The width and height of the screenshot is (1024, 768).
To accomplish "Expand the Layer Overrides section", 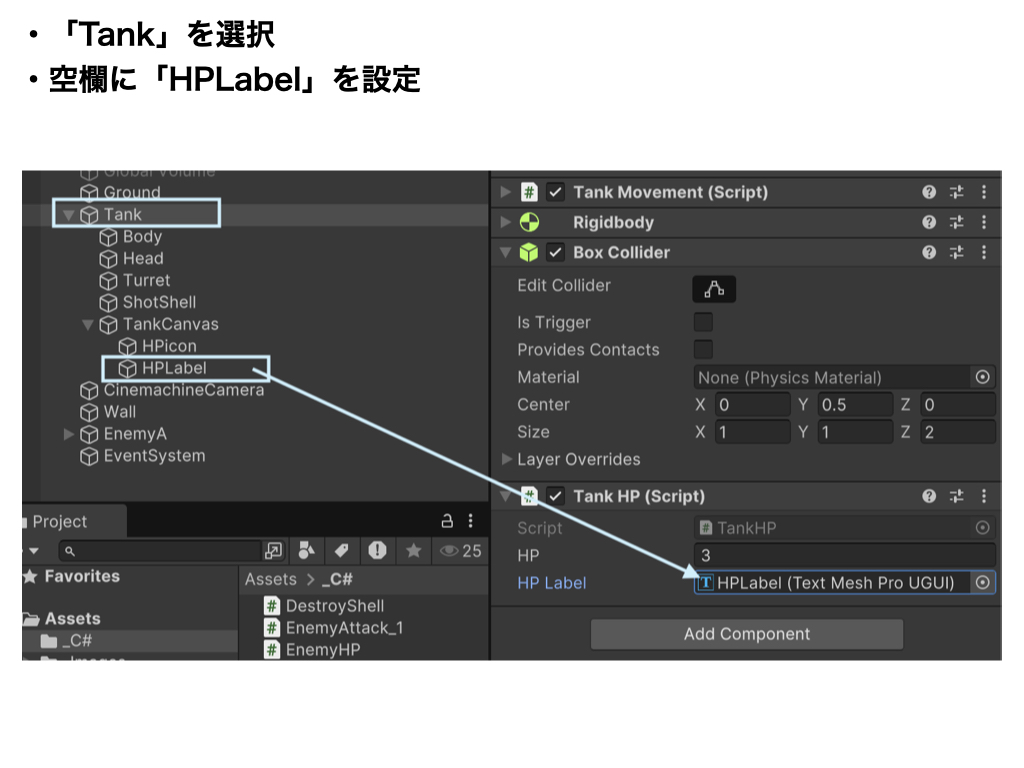I will point(507,460).
